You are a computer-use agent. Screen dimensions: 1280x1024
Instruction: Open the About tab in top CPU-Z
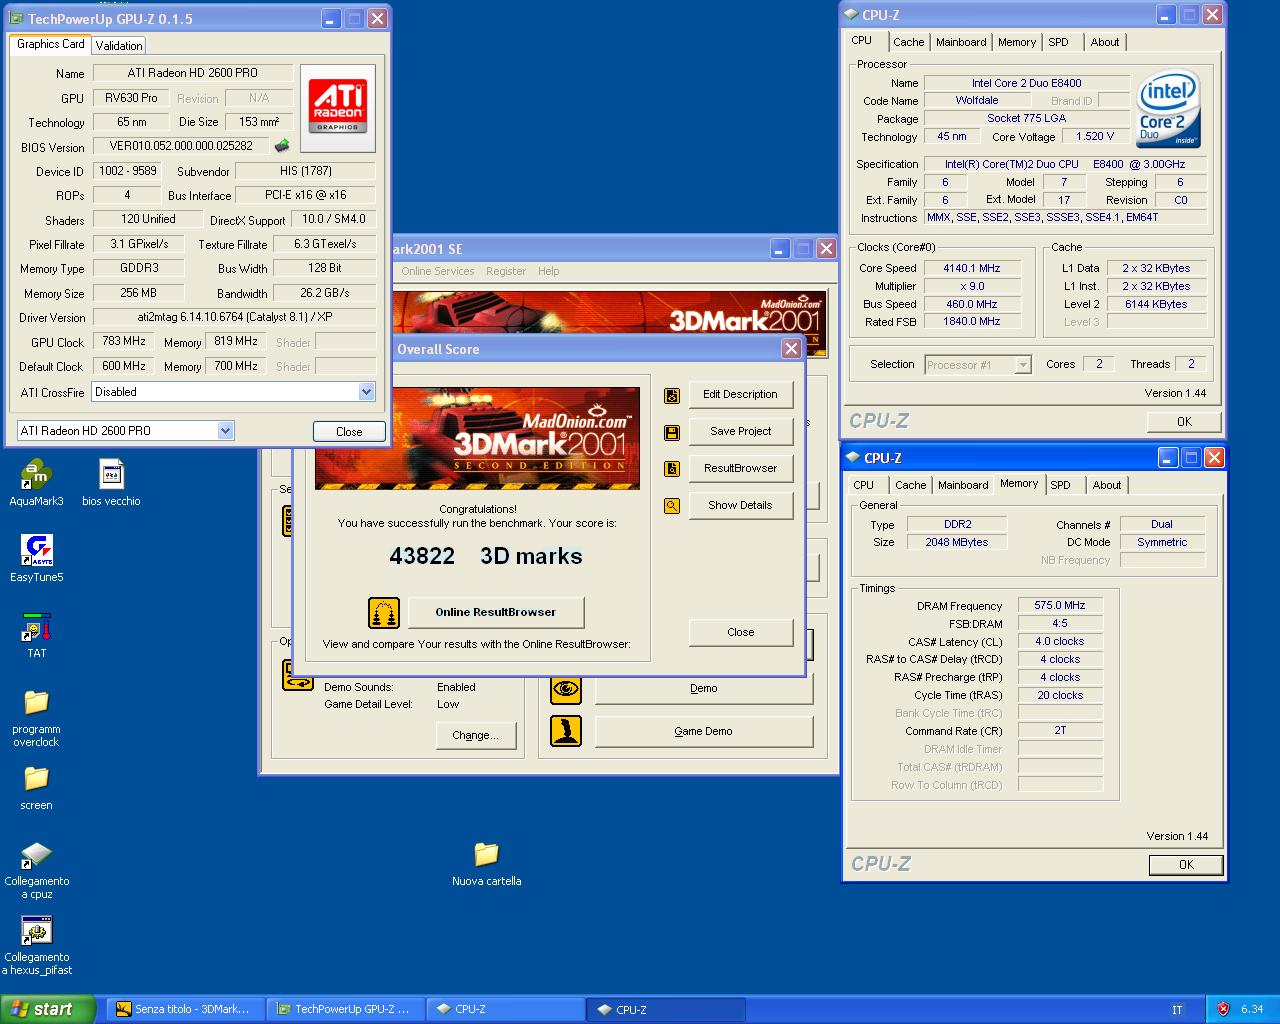tap(1105, 42)
